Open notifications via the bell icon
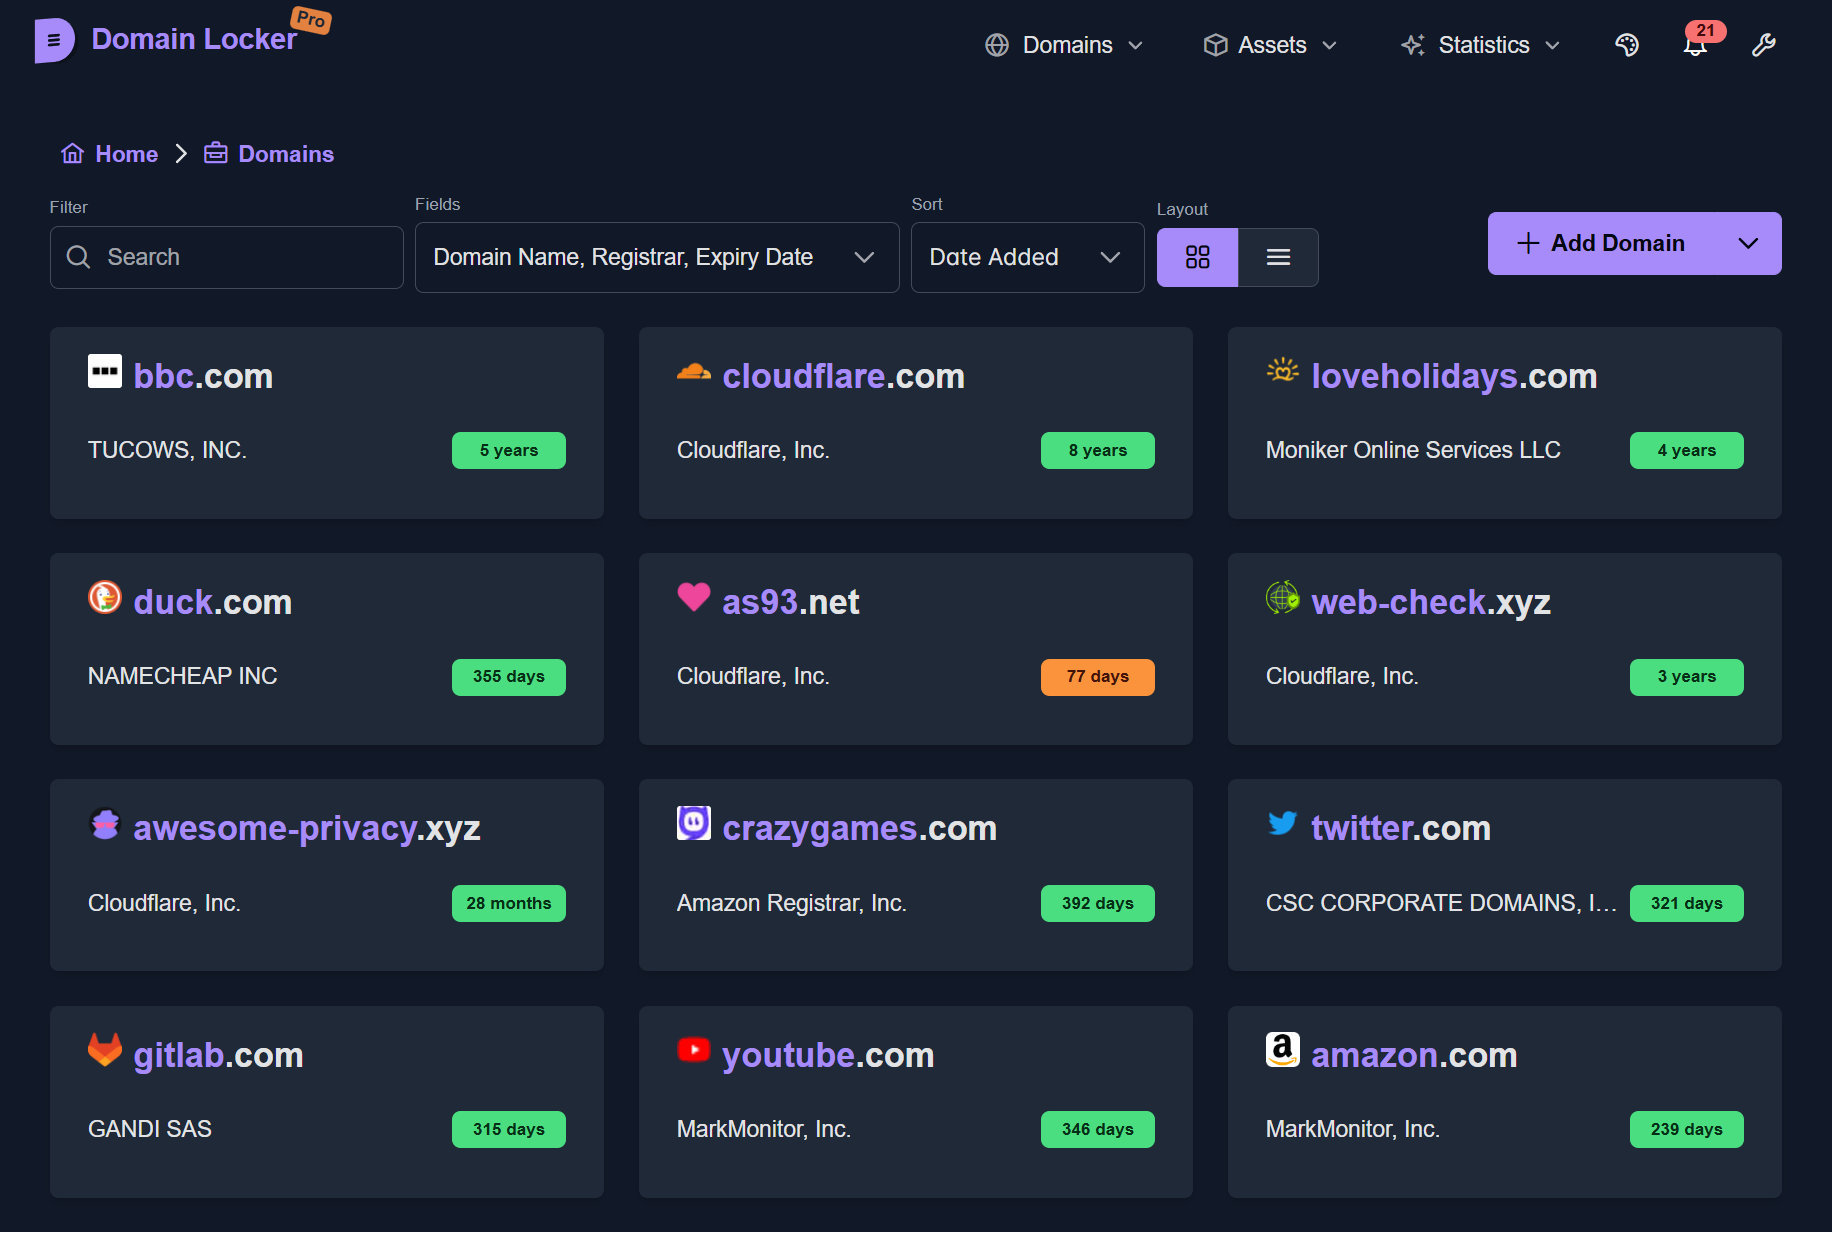The height and width of the screenshot is (1233, 1832). coord(1695,46)
